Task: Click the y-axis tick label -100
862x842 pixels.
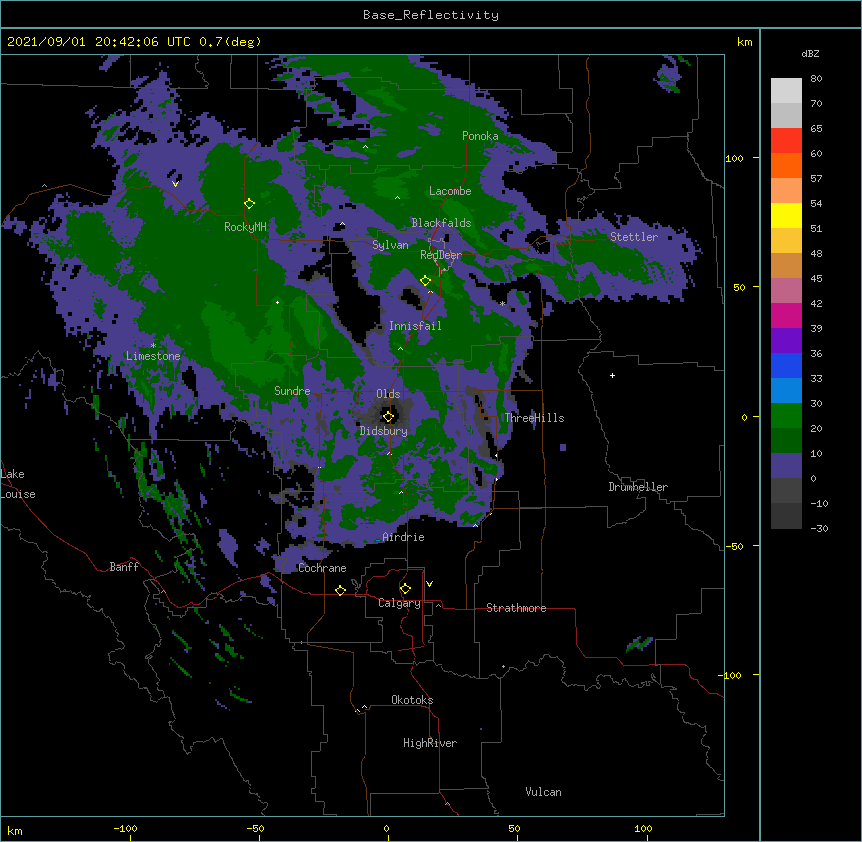Action: click(x=730, y=675)
